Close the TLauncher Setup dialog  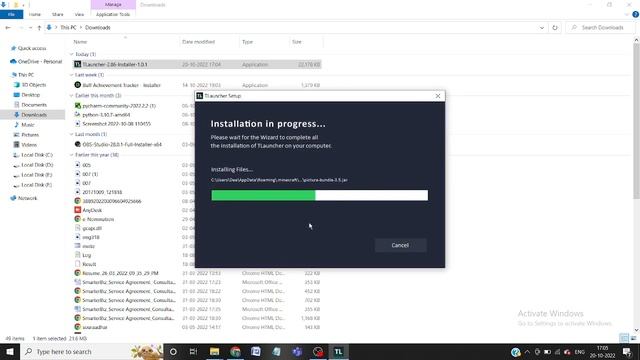(438, 96)
